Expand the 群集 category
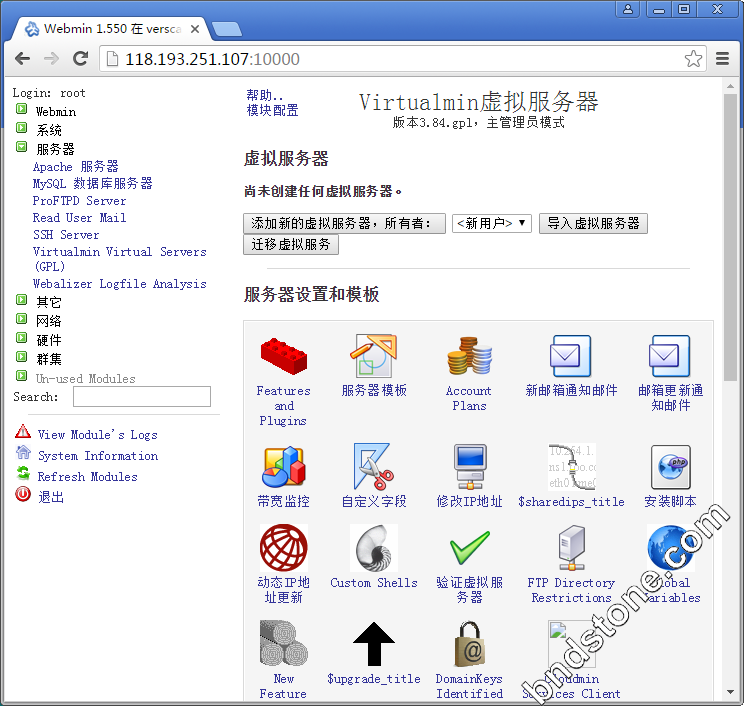The image size is (744, 706). click(22, 357)
